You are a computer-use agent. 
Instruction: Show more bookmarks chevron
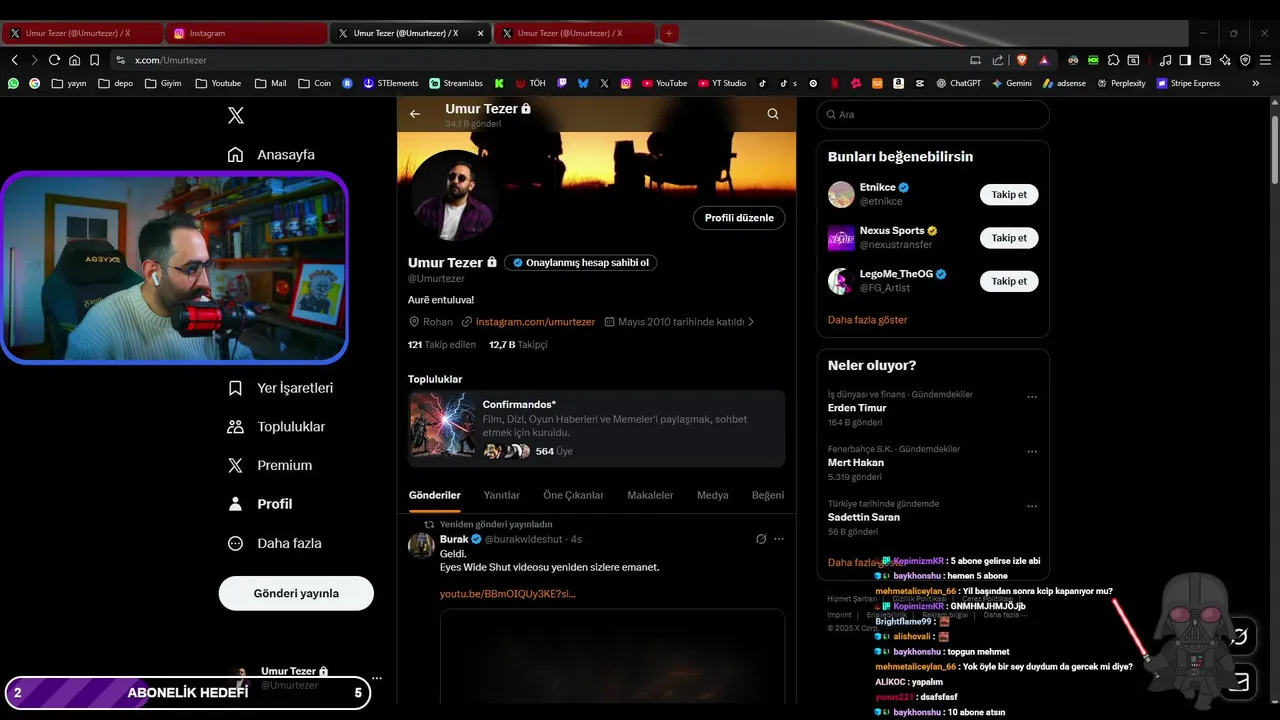coord(1256,83)
